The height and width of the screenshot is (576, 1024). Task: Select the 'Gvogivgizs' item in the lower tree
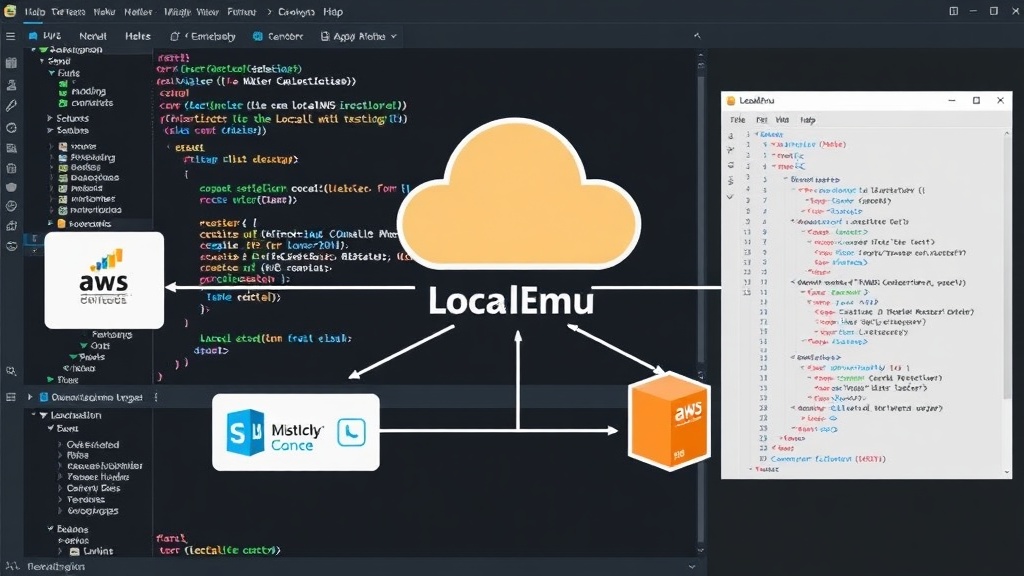point(93,511)
